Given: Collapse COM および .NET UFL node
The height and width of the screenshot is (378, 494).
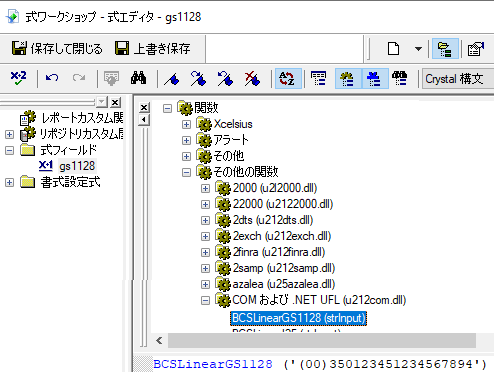Looking at the screenshot, I should coord(205,301).
